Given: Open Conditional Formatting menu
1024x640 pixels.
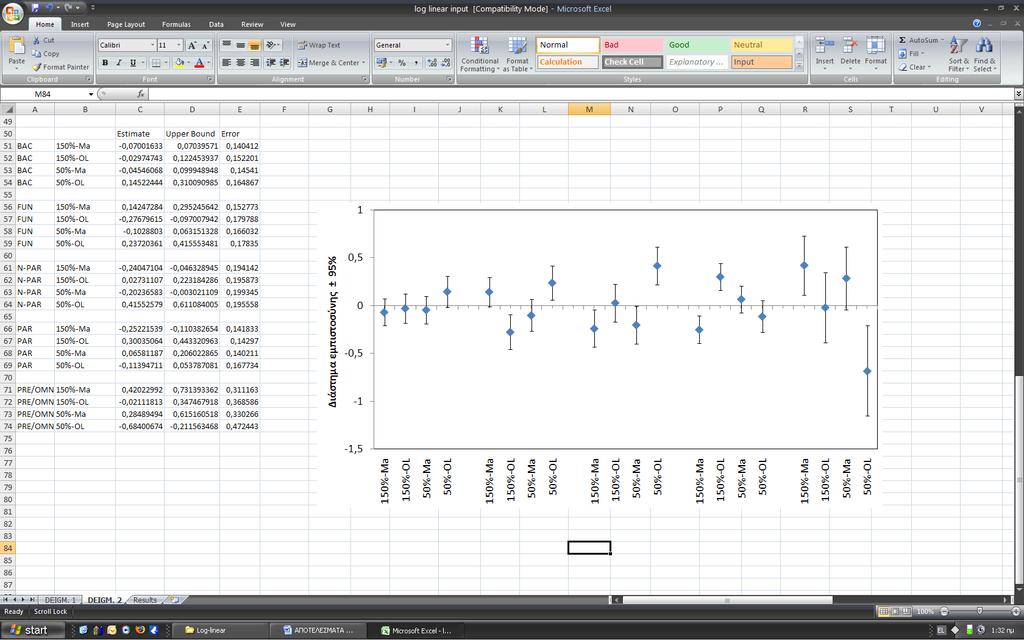Looking at the screenshot, I should [x=479, y=54].
